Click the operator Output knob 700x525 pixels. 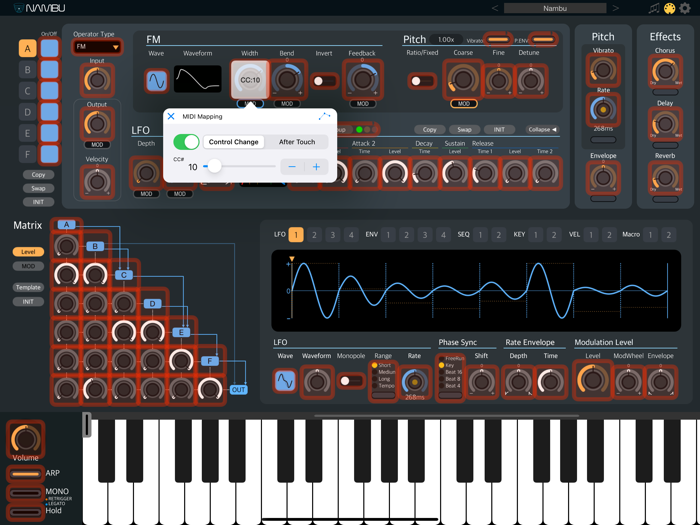pos(97,123)
